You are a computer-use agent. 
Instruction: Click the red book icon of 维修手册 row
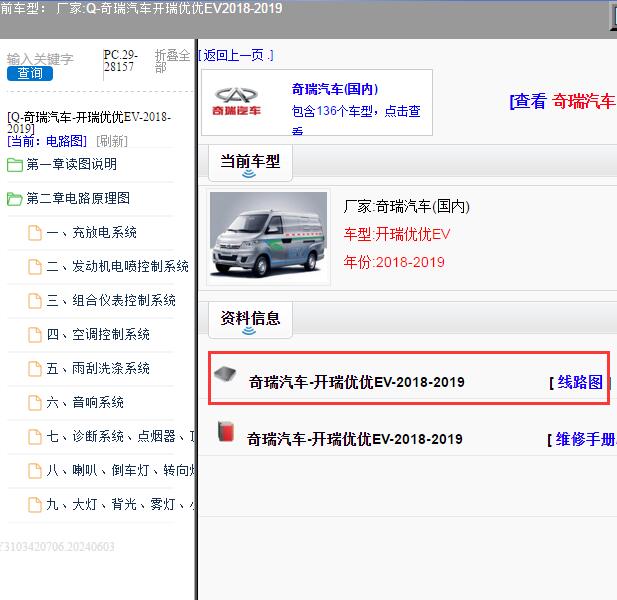coord(226,432)
